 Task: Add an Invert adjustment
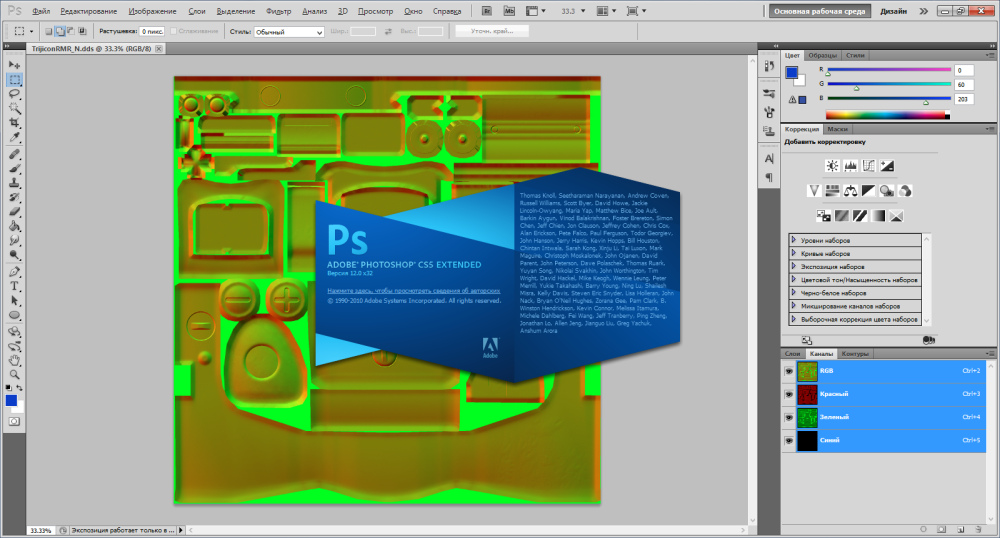(x=823, y=216)
